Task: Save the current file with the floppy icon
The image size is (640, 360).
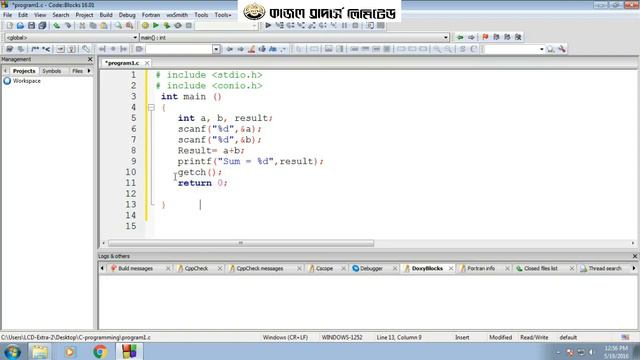Action: pyautogui.click(x=31, y=26)
